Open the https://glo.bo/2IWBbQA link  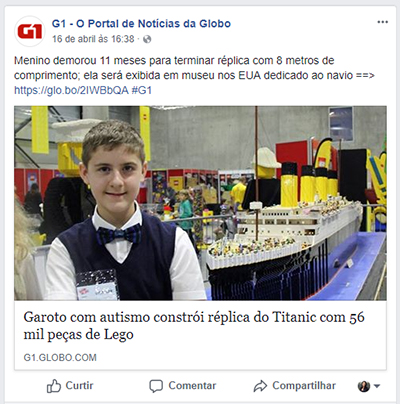point(71,90)
